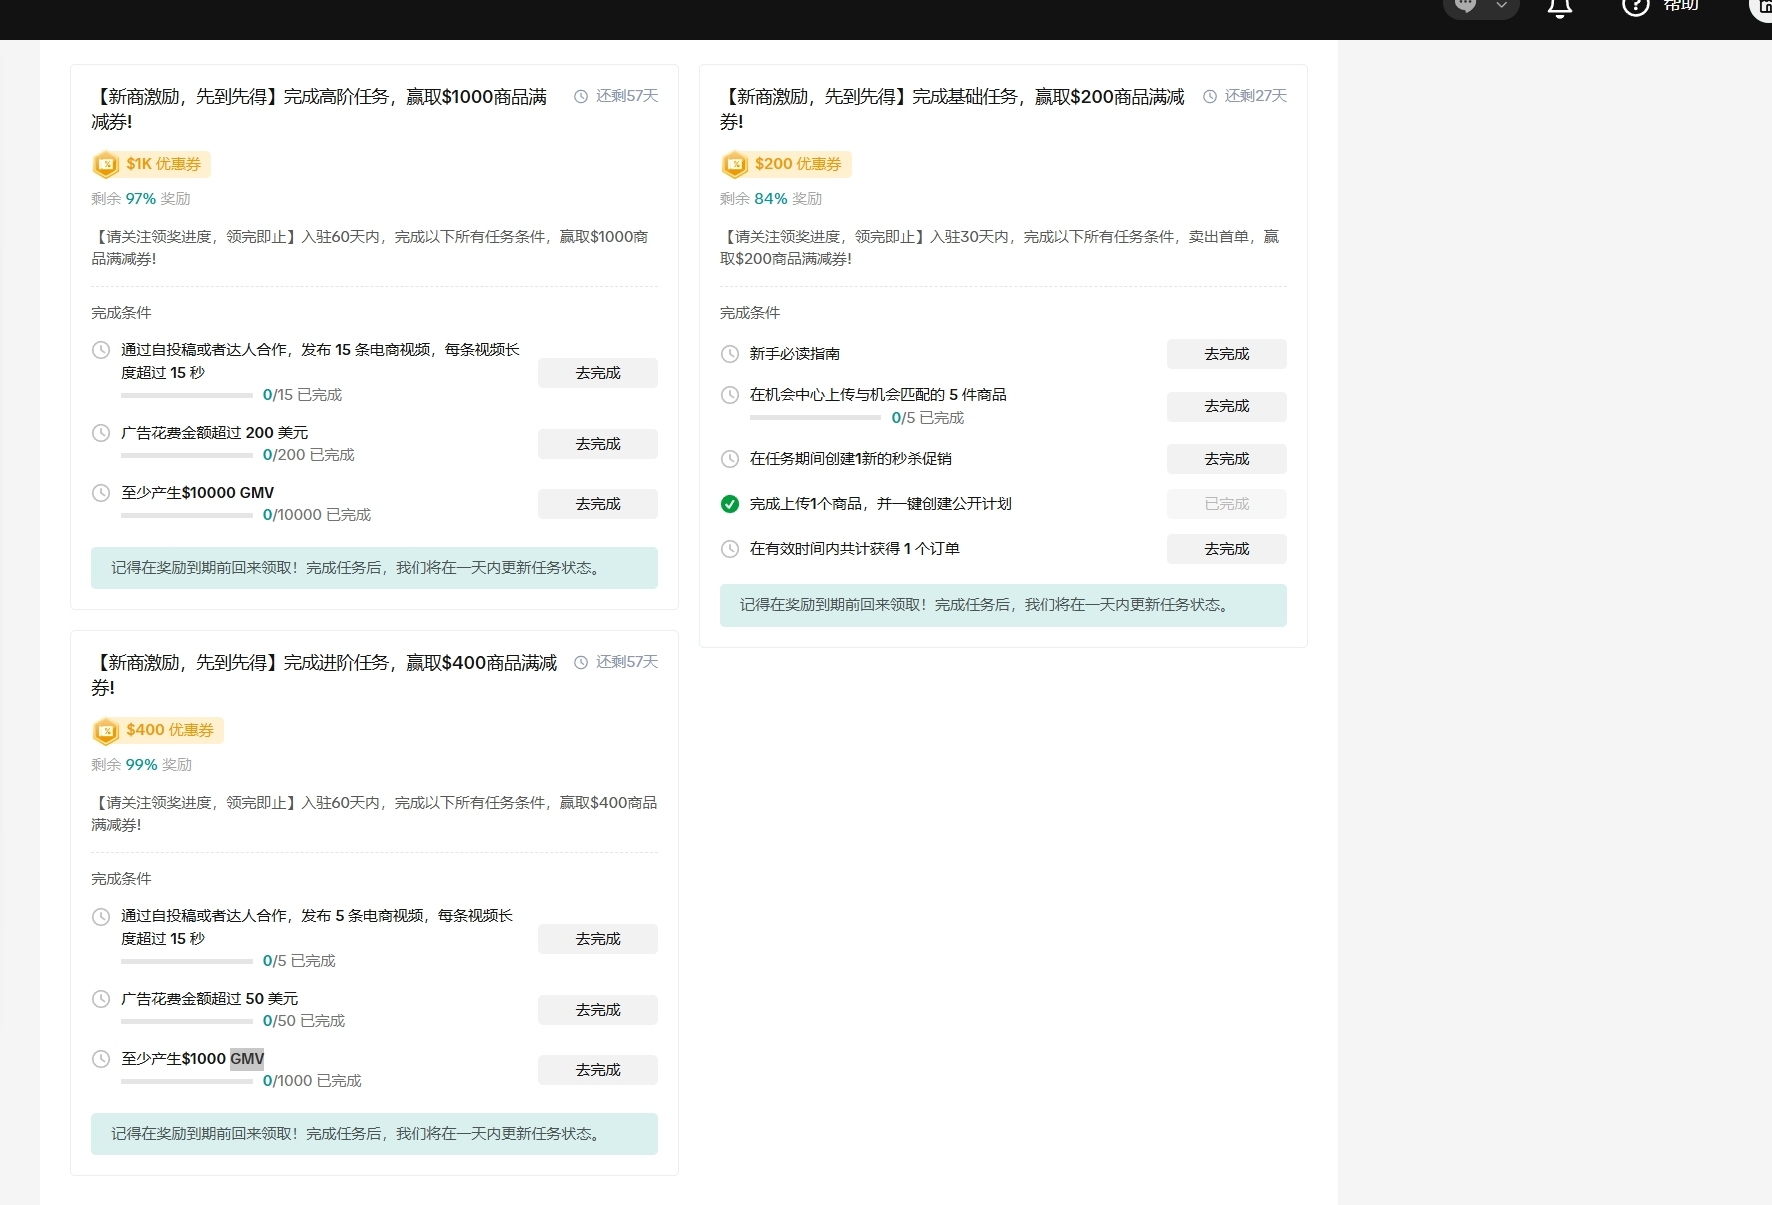Click the clock icon beside 还剩27天

pos(1210,97)
